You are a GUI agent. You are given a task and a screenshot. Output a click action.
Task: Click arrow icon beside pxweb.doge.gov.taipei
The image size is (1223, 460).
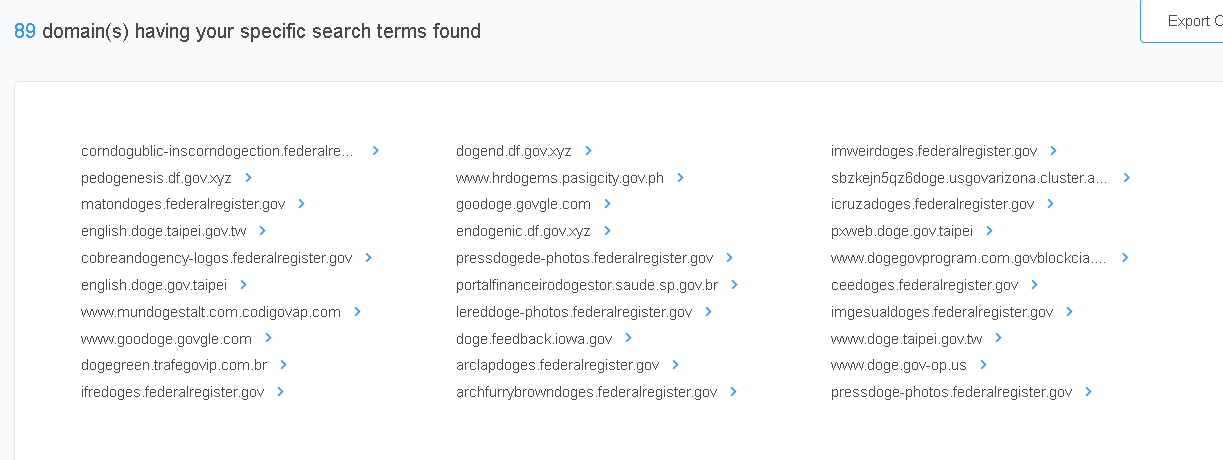[x=990, y=231]
